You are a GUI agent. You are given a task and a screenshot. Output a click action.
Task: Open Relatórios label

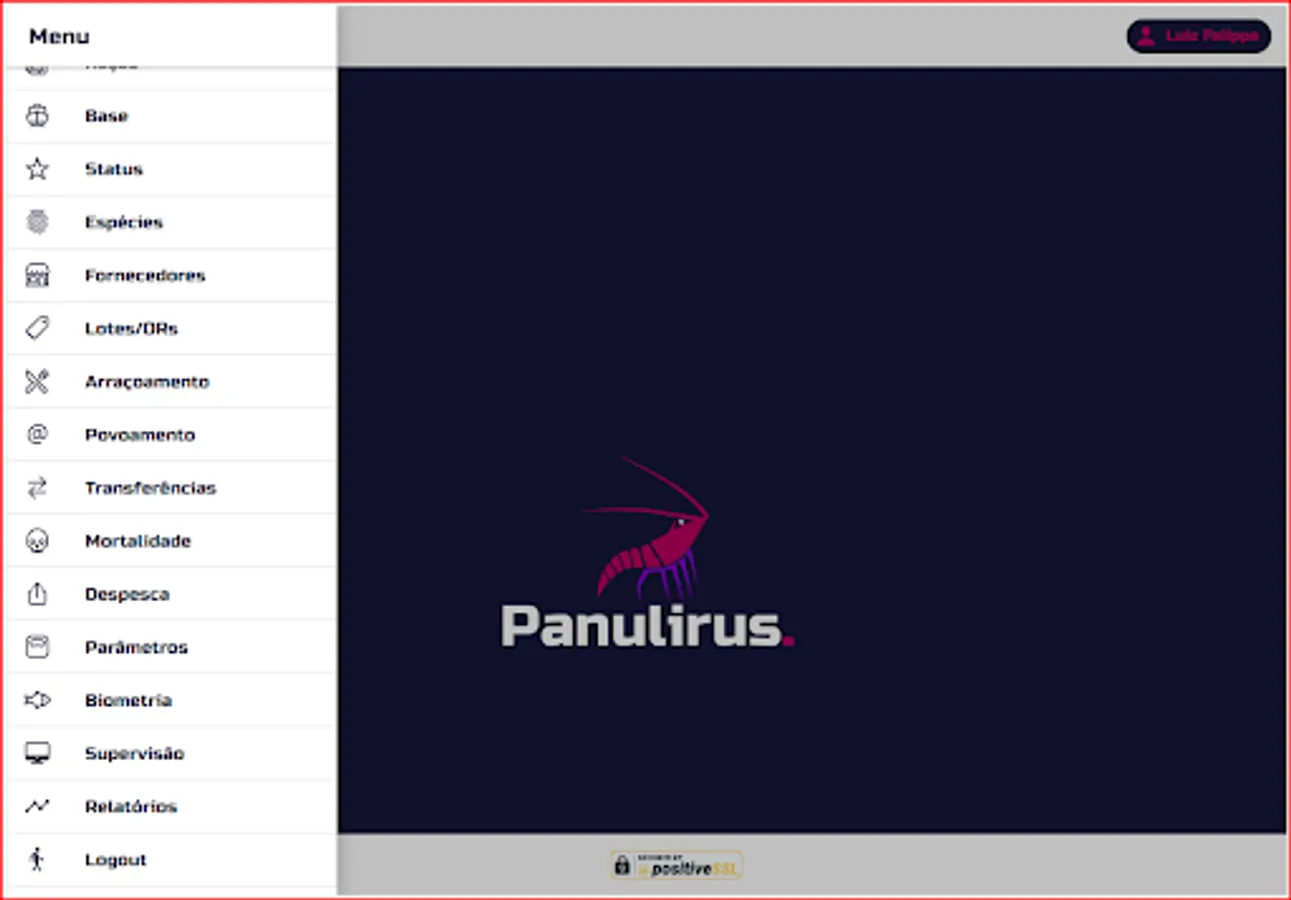131,807
